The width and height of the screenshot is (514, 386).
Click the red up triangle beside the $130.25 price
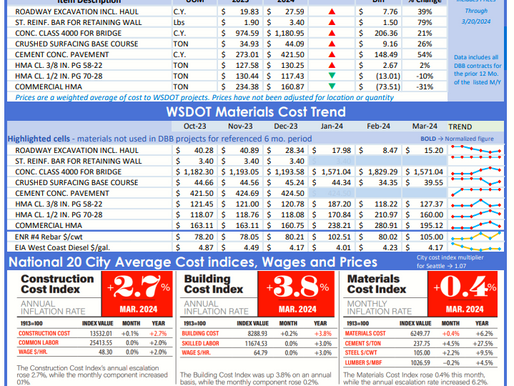click(x=331, y=65)
